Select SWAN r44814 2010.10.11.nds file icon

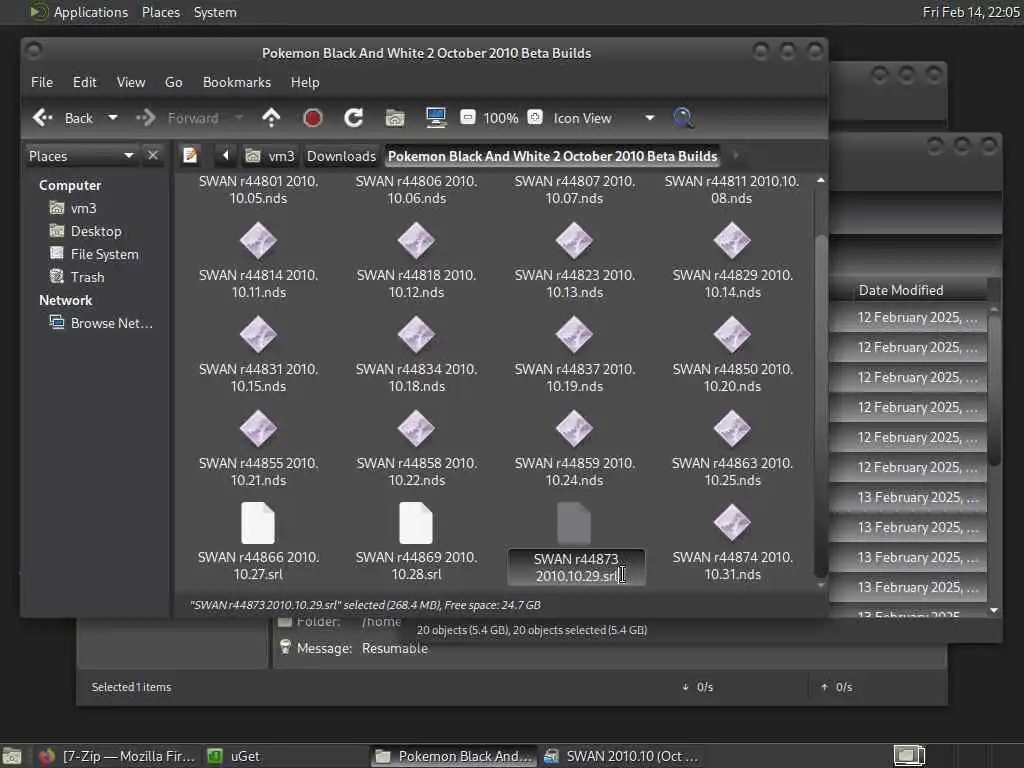259,241
